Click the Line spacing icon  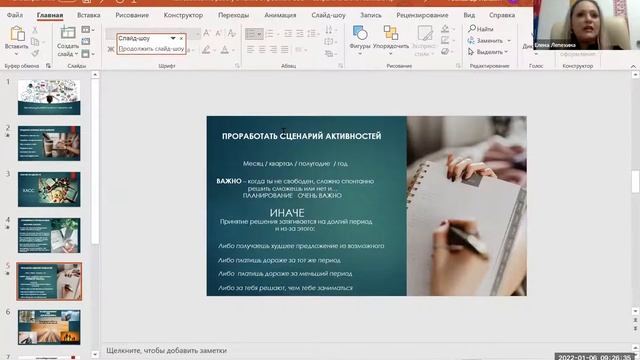pos(312,34)
